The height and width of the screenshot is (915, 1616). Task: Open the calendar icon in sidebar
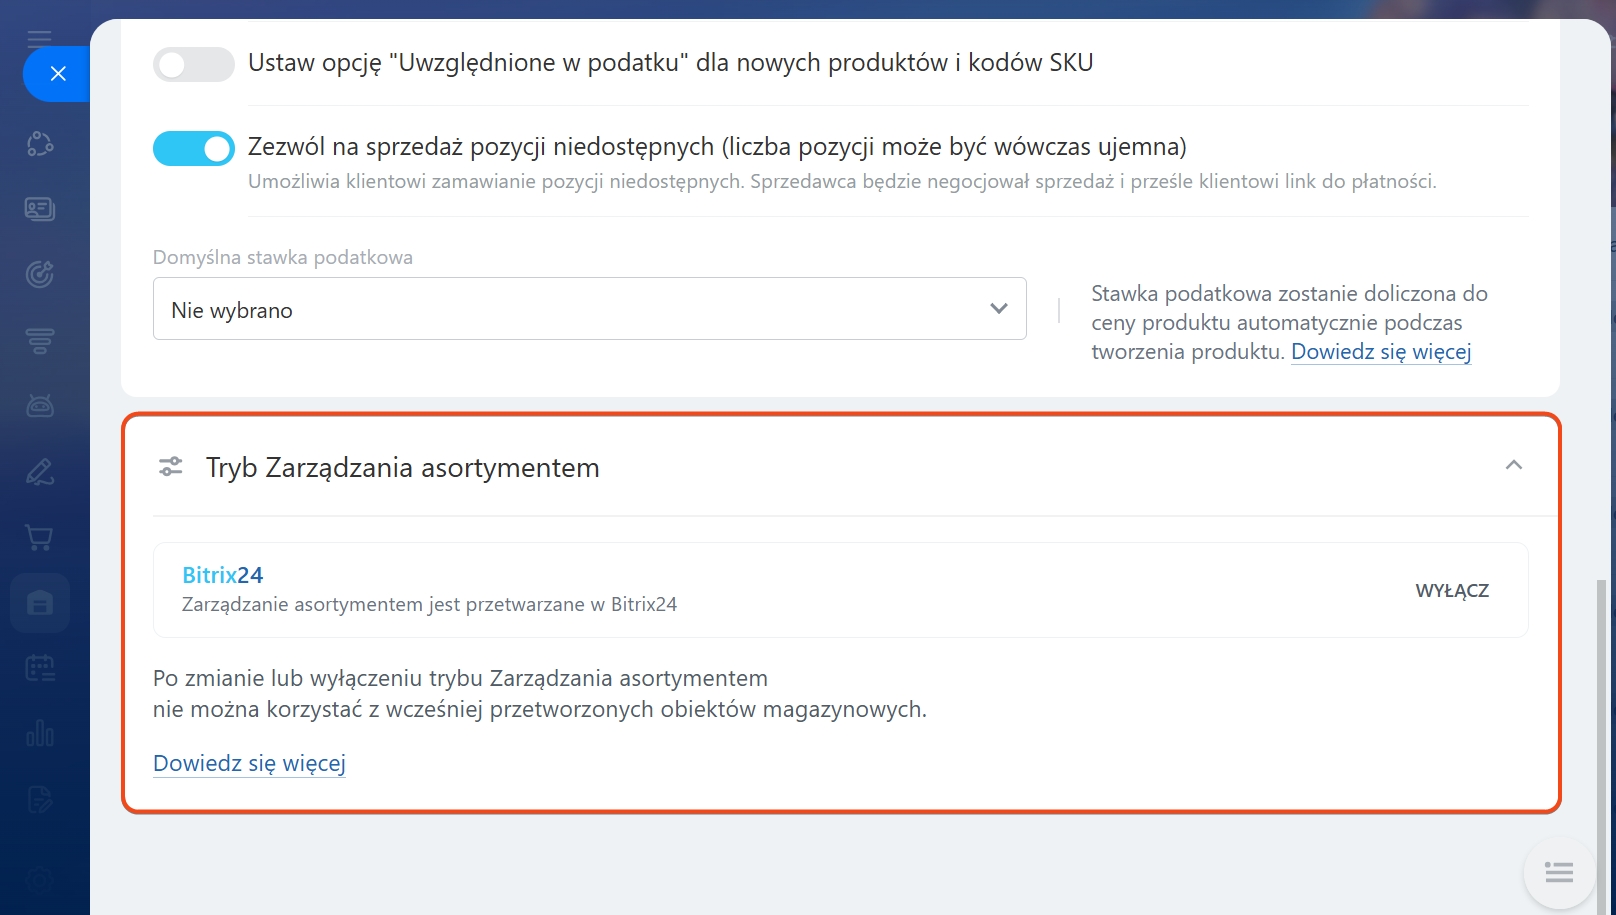tap(40, 668)
